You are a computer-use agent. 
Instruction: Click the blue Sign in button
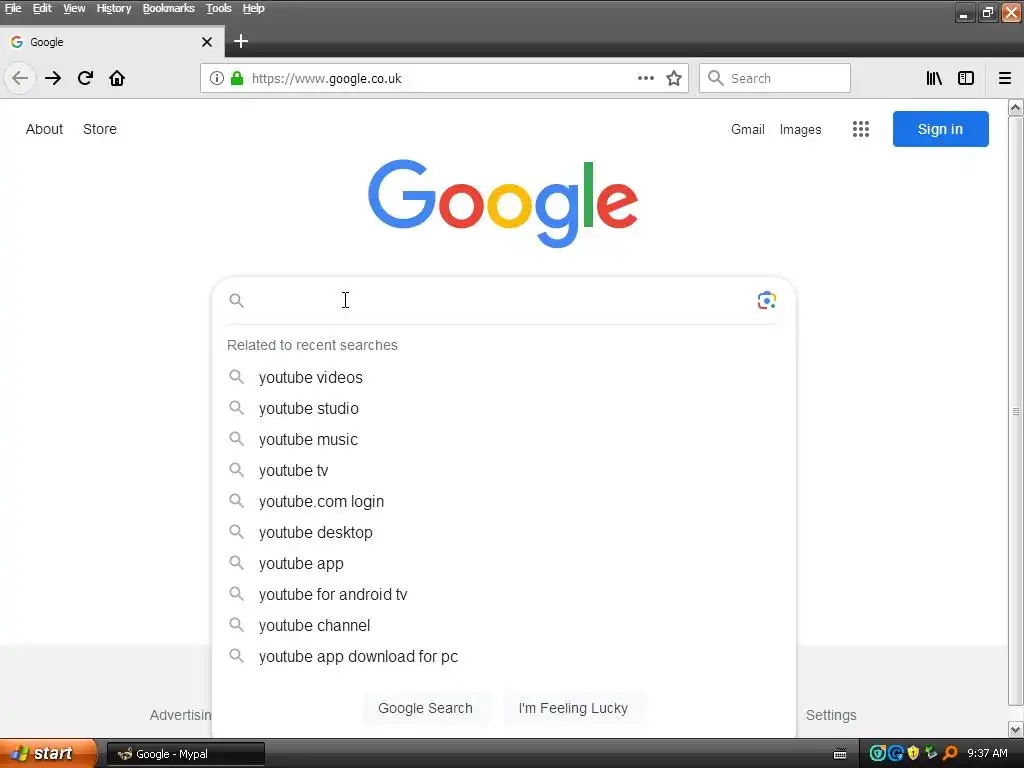(x=940, y=129)
